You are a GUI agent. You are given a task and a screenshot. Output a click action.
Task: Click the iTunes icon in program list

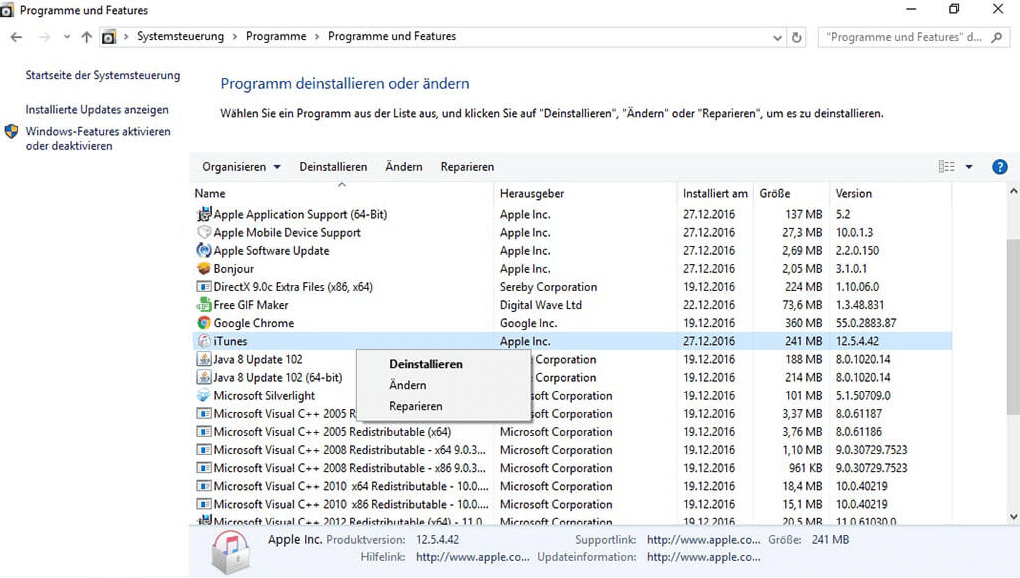point(204,341)
